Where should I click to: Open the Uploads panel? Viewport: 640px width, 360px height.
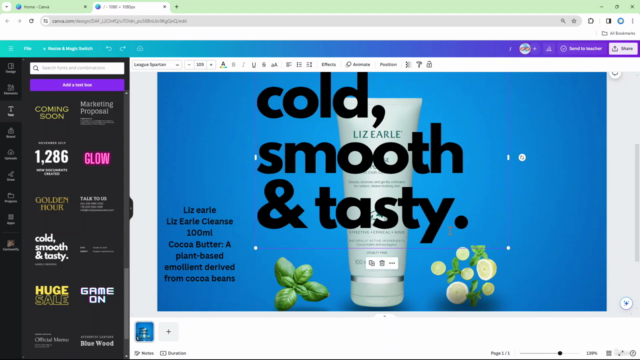(x=11, y=154)
